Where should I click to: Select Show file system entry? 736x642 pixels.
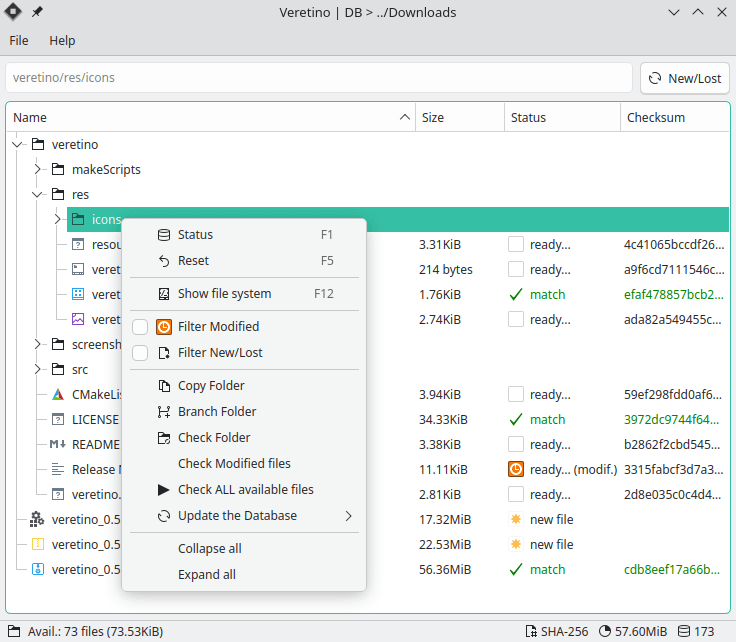click(x=224, y=294)
